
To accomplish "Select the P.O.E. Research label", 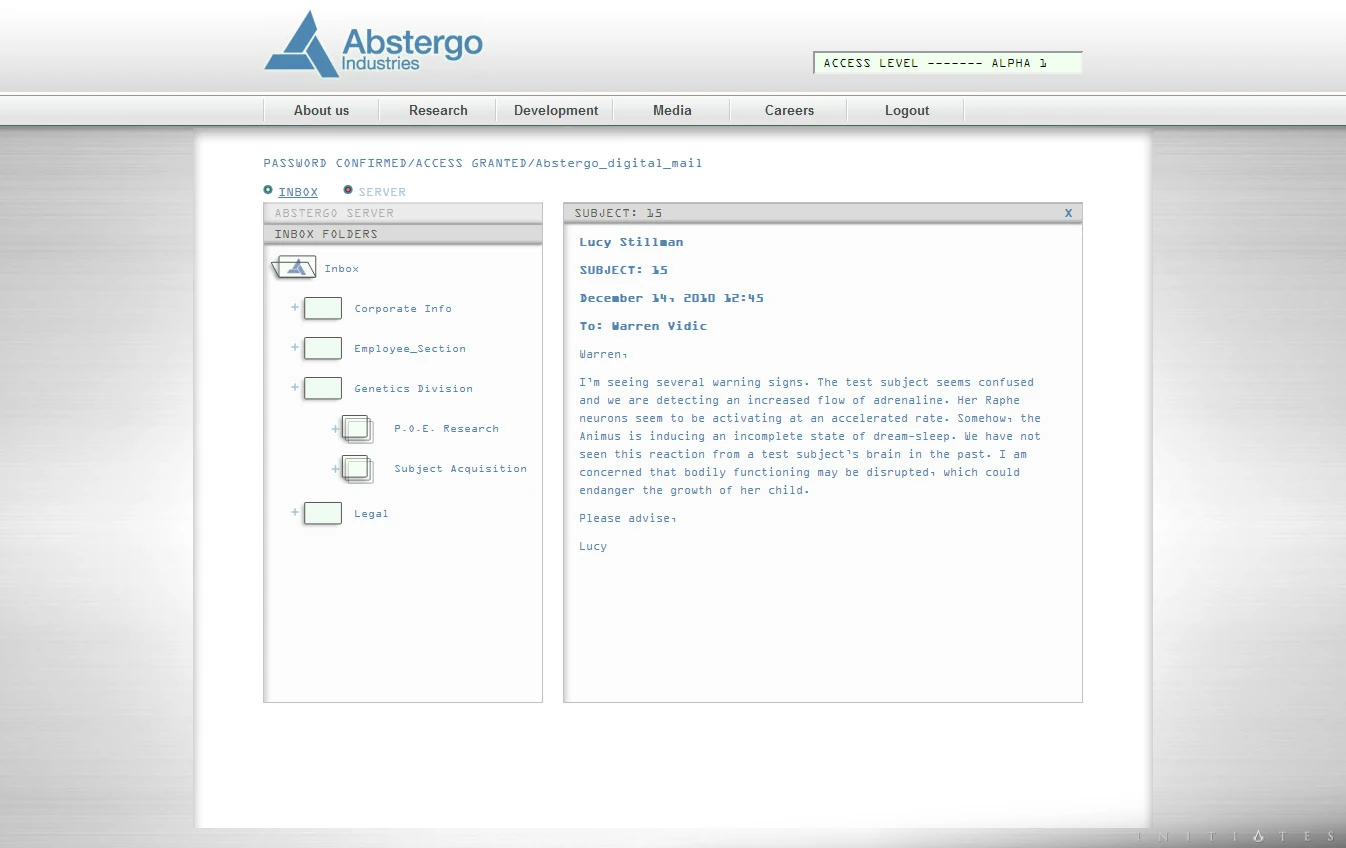I will [x=446, y=429].
